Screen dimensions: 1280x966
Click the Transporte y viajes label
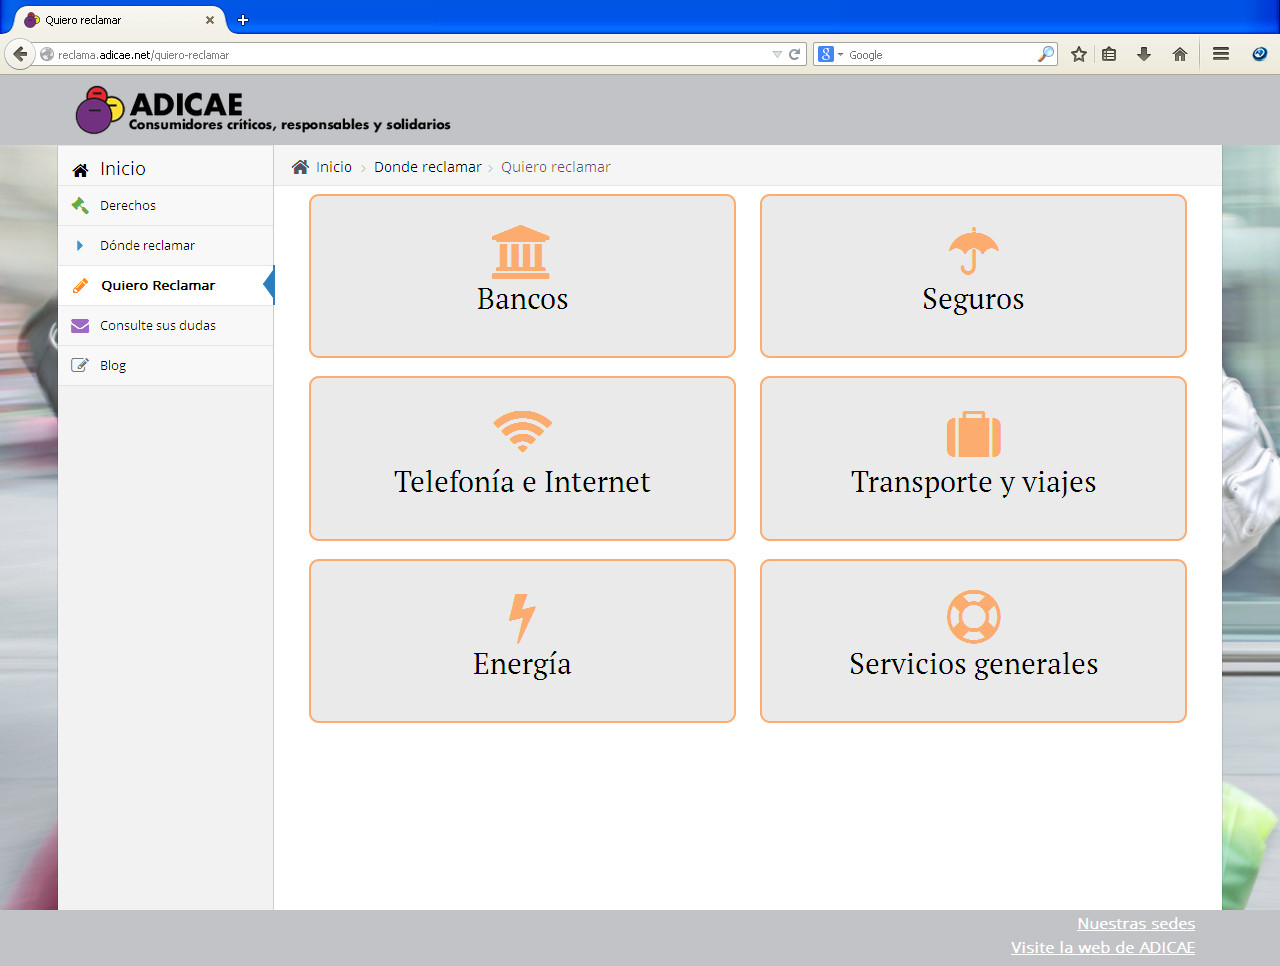[973, 482]
